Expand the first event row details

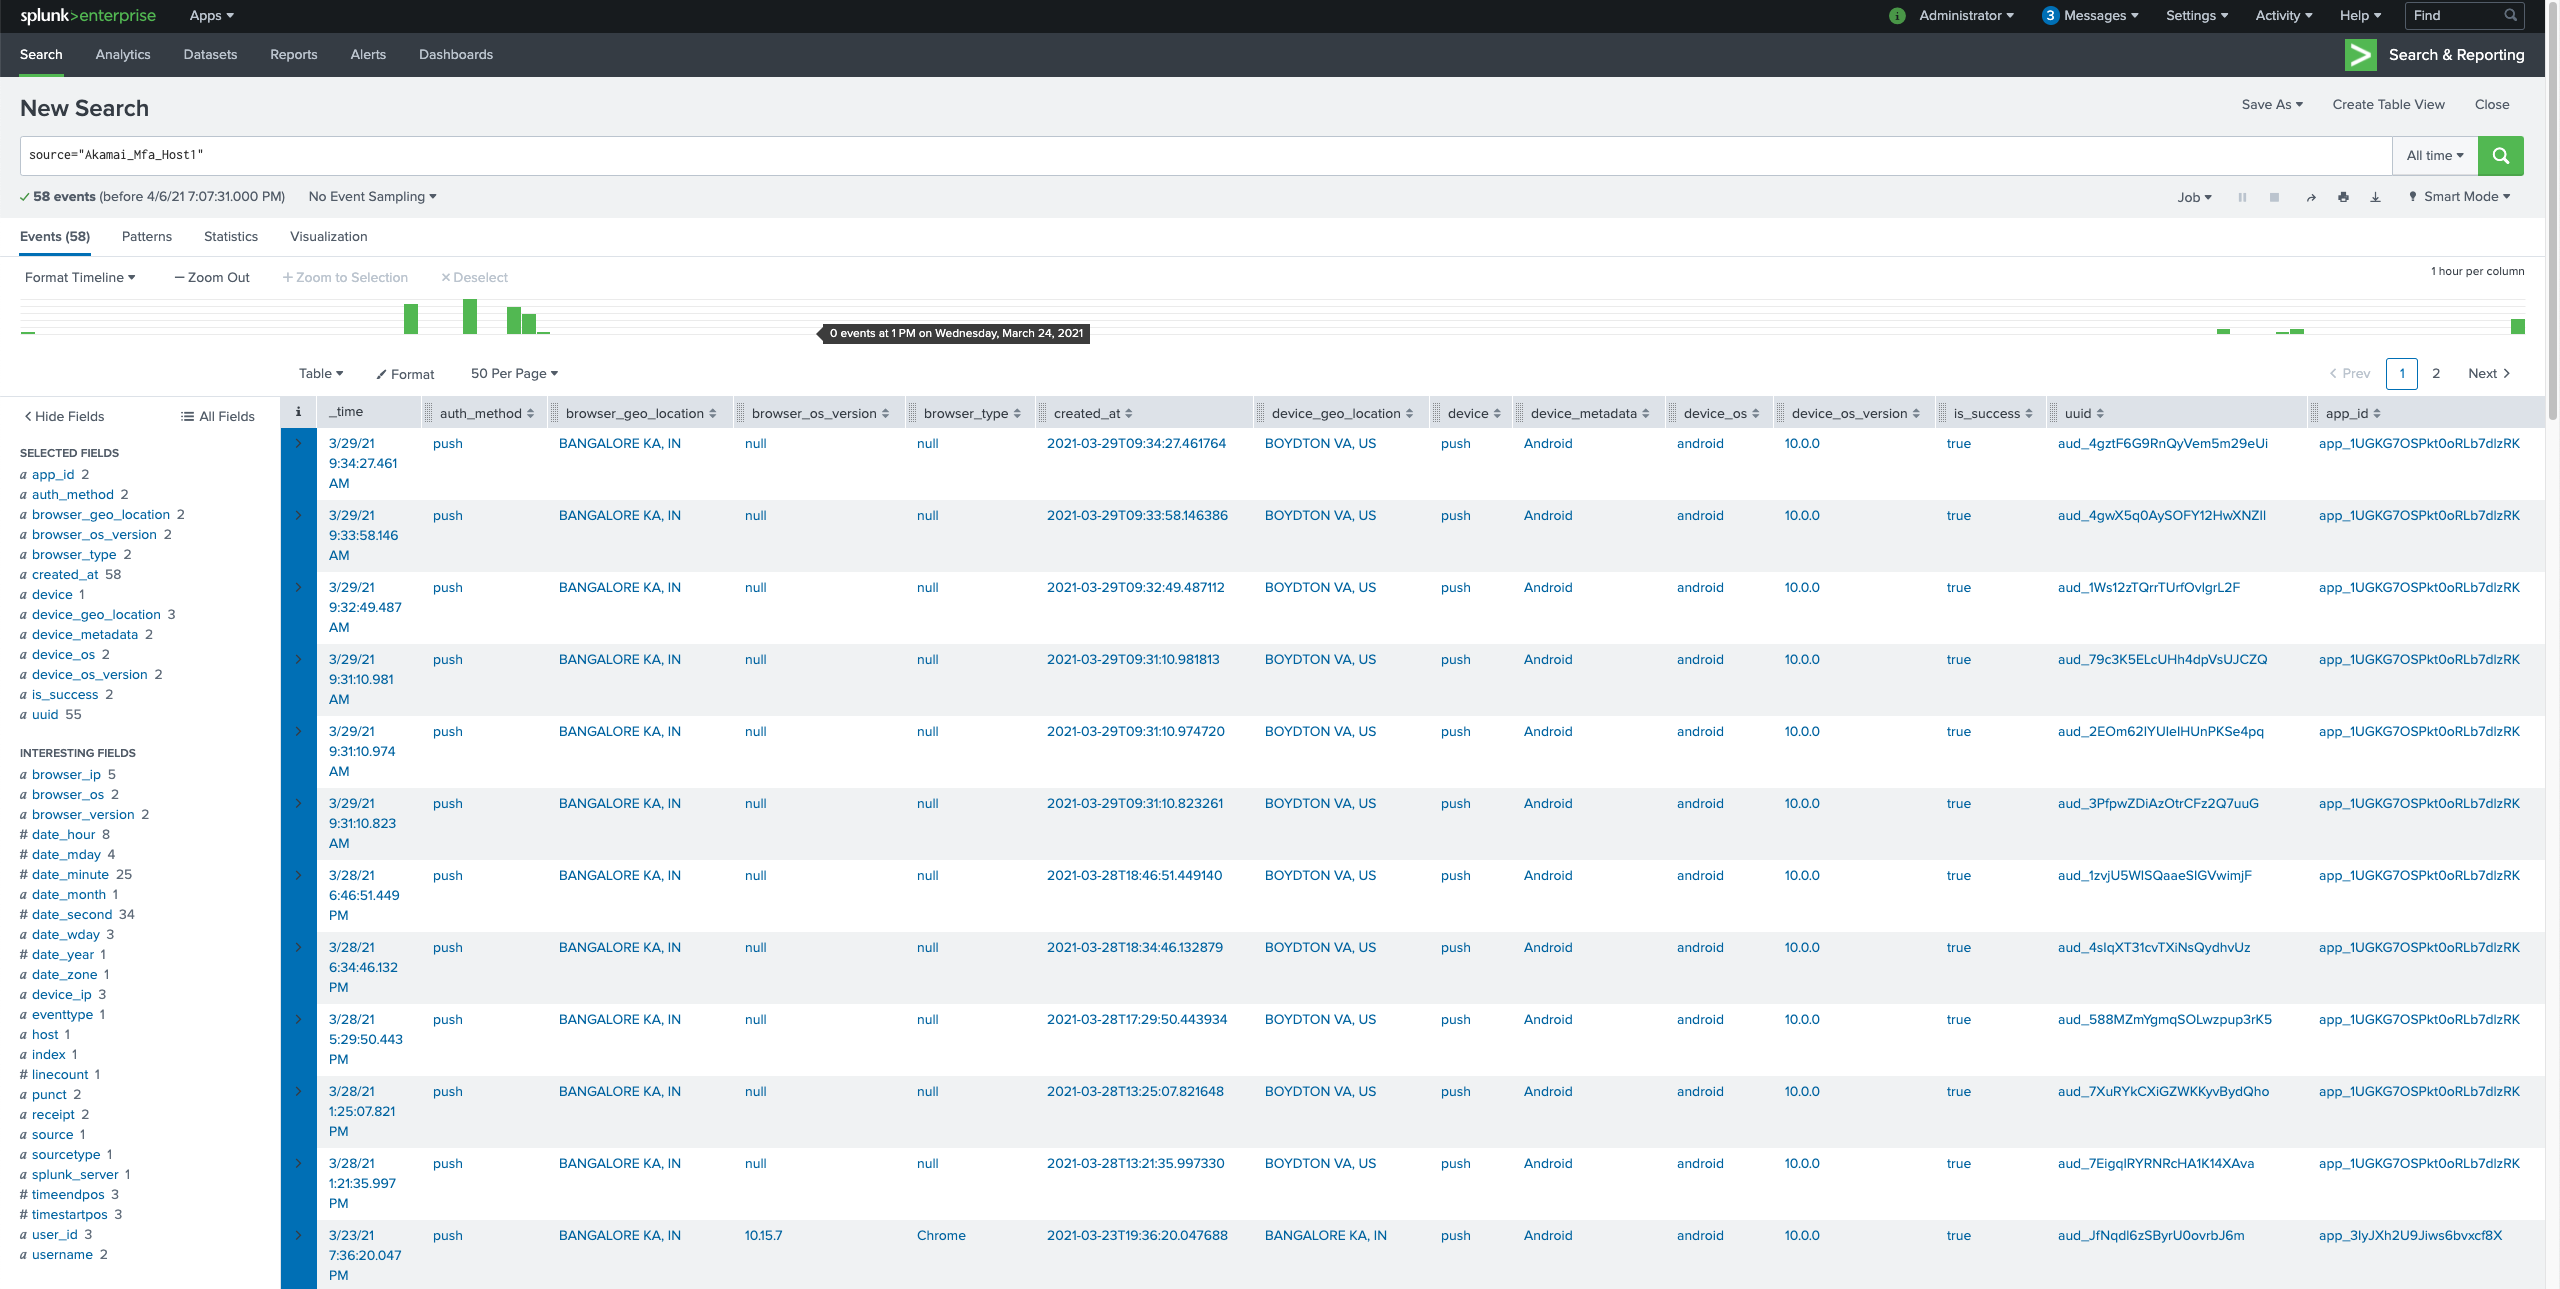(x=298, y=443)
